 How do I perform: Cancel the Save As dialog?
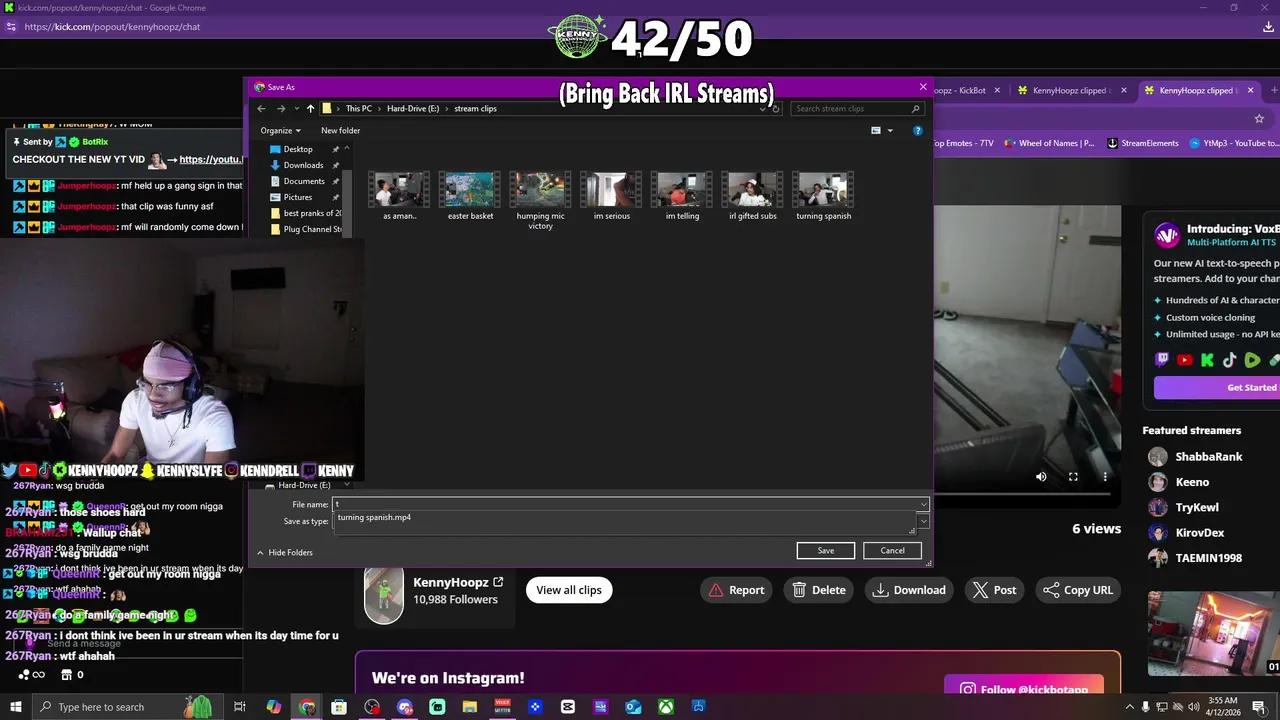pyautogui.click(x=892, y=550)
